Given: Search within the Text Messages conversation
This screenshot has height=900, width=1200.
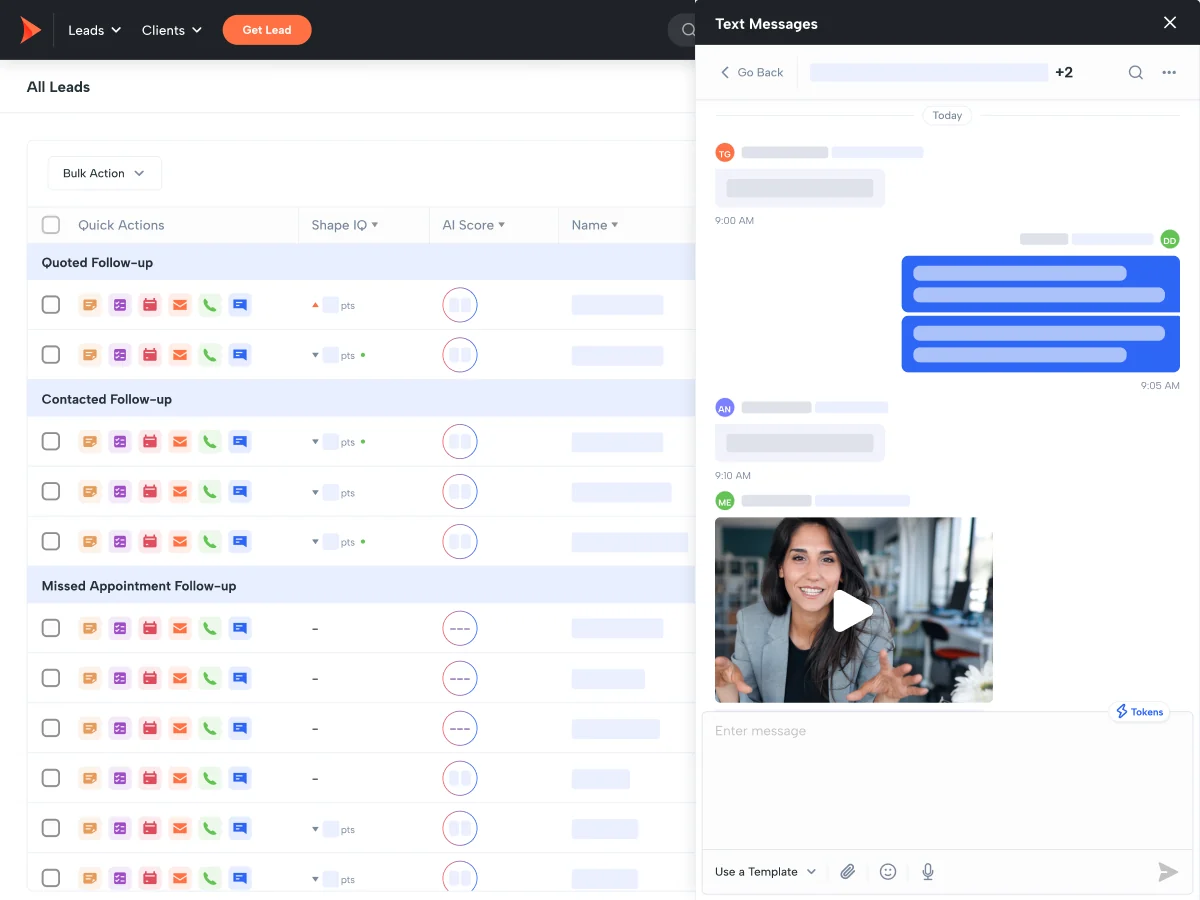Looking at the screenshot, I should [1136, 72].
